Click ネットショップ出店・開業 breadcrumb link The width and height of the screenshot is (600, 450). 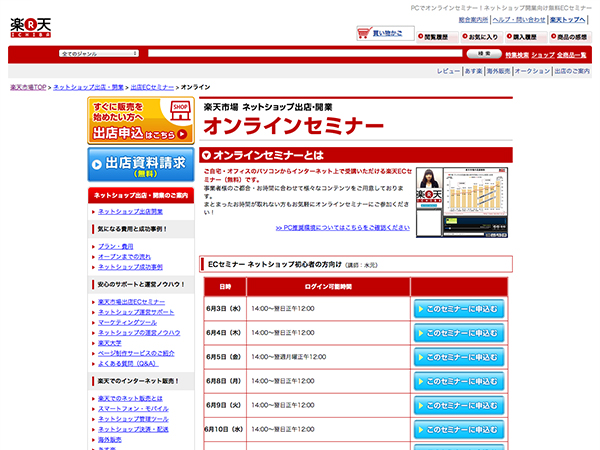tap(88, 87)
